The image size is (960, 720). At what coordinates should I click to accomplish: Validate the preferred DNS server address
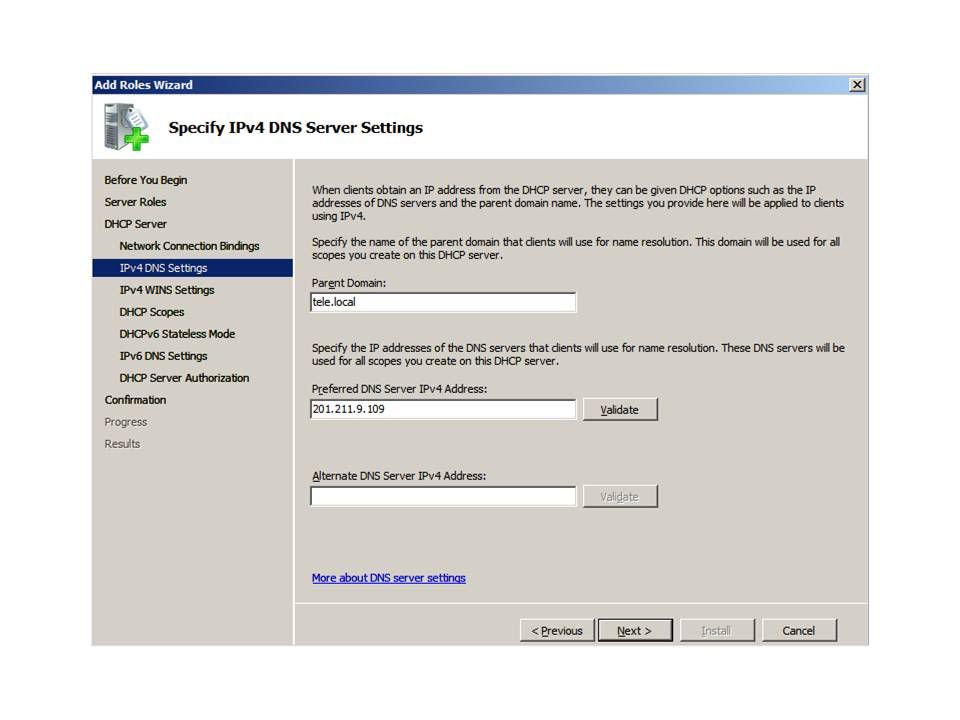[620, 410]
